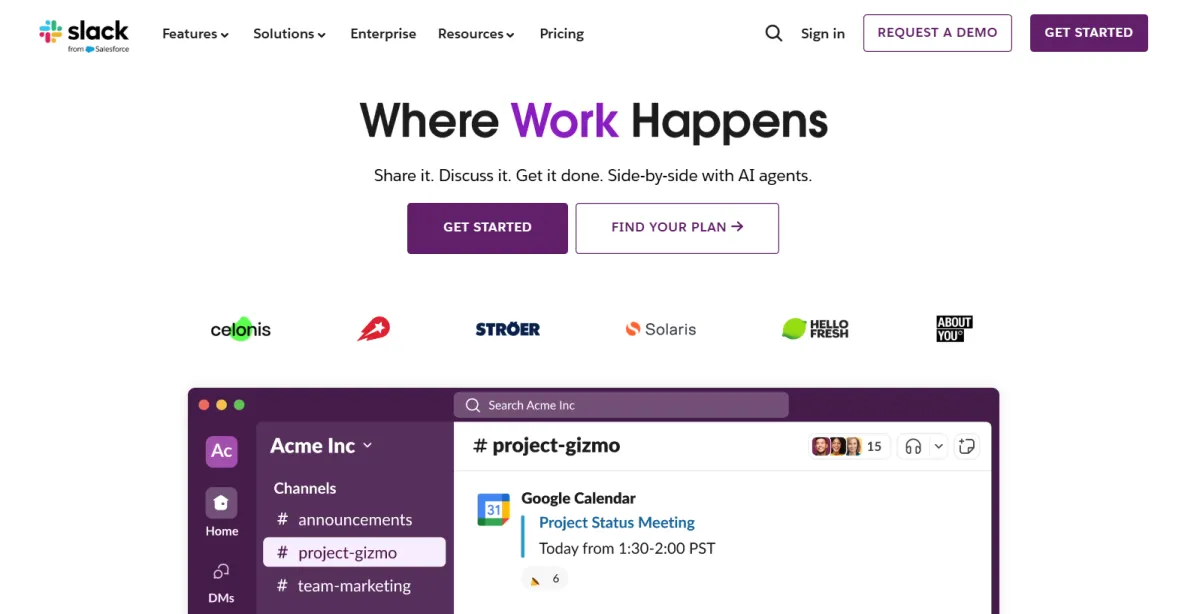This screenshot has height=614, width=1200.
Task: Open the Pricing page
Action: [x=561, y=33]
